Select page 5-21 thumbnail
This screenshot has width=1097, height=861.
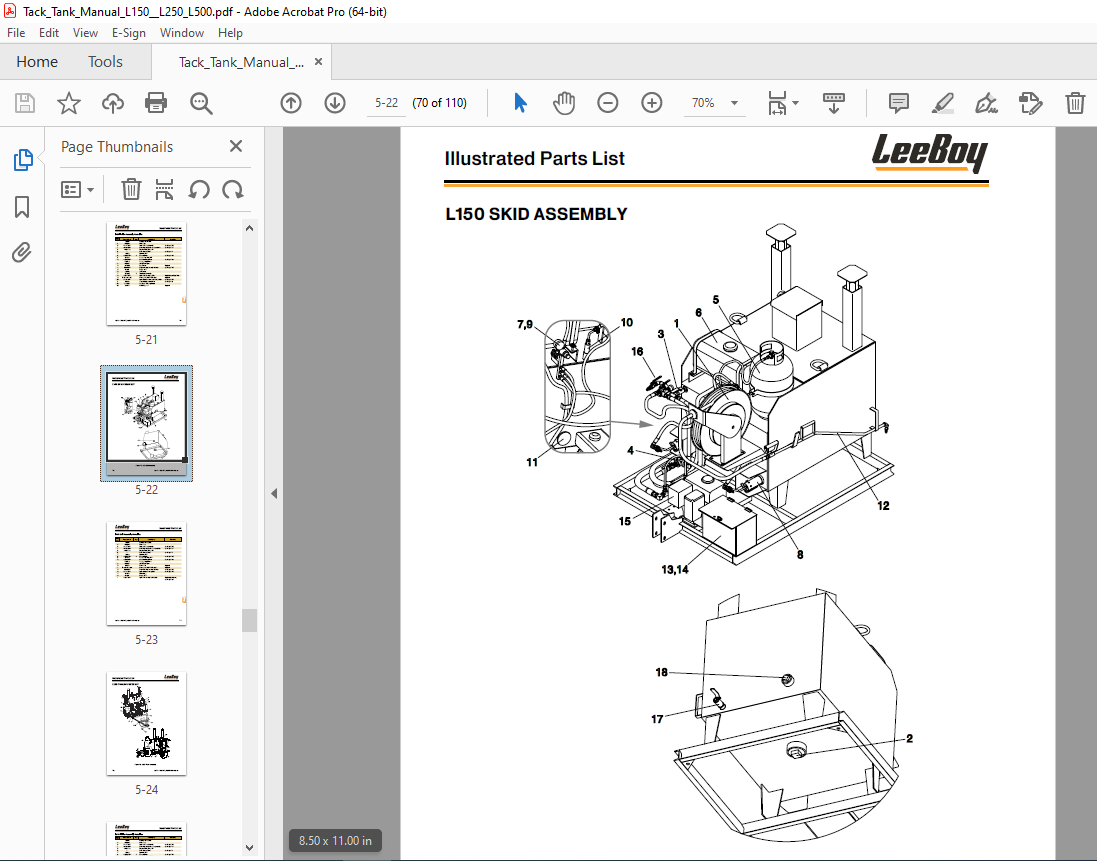pos(146,273)
